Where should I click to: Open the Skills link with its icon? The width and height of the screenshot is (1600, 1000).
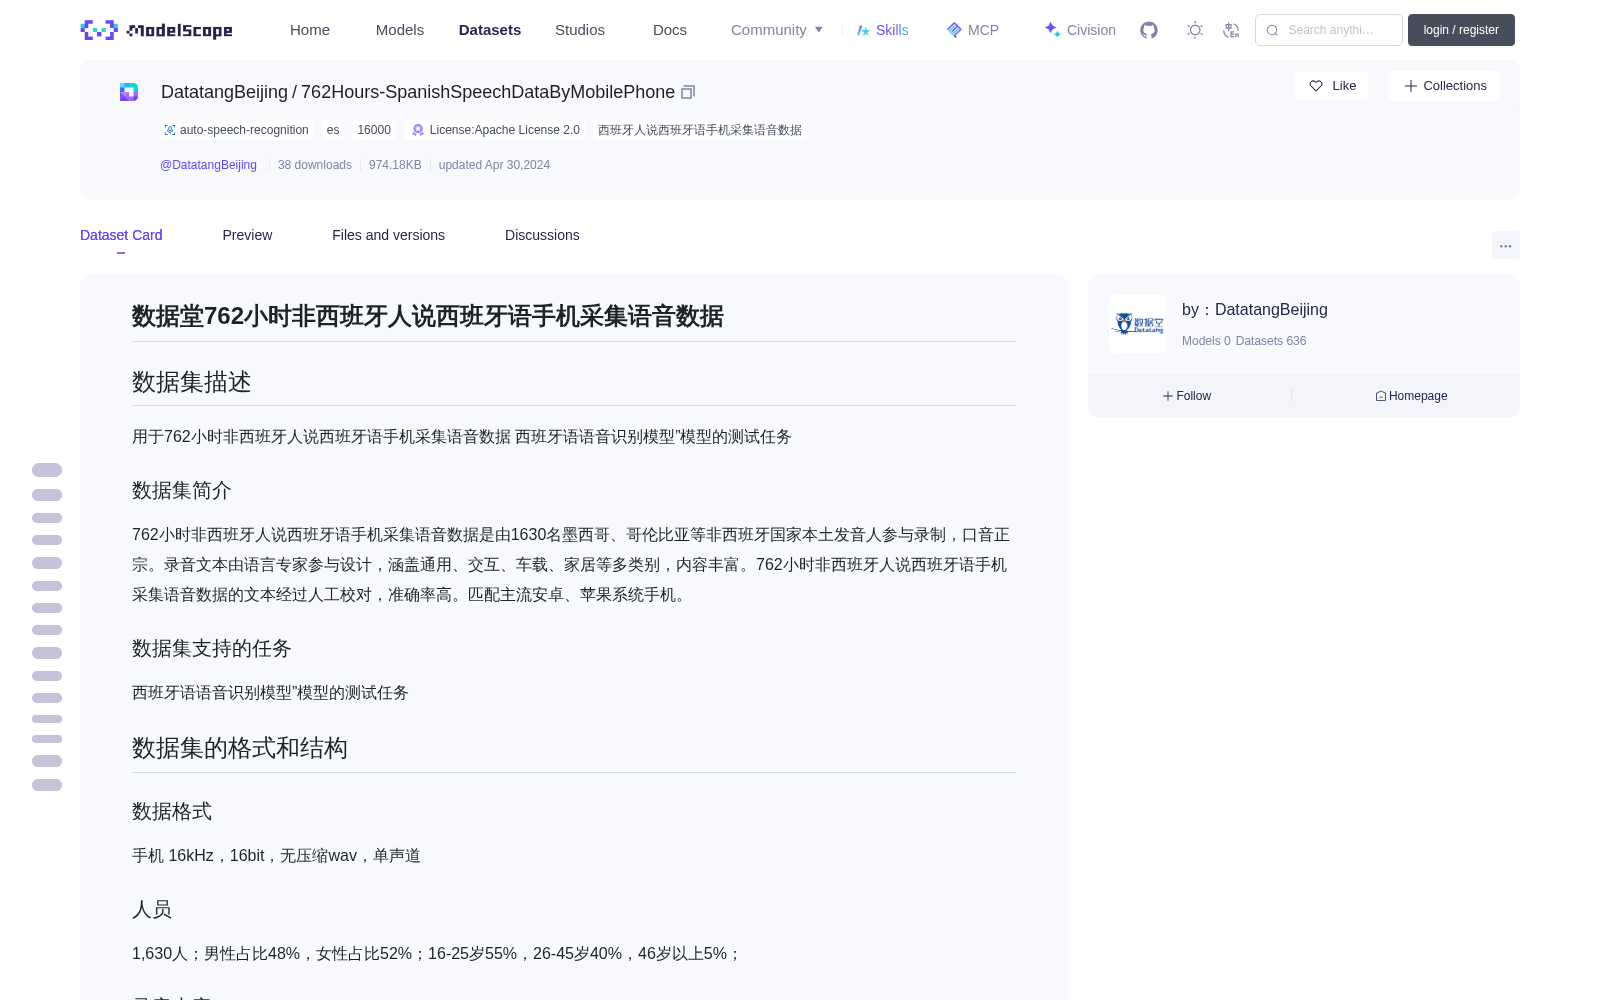coord(883,30)
